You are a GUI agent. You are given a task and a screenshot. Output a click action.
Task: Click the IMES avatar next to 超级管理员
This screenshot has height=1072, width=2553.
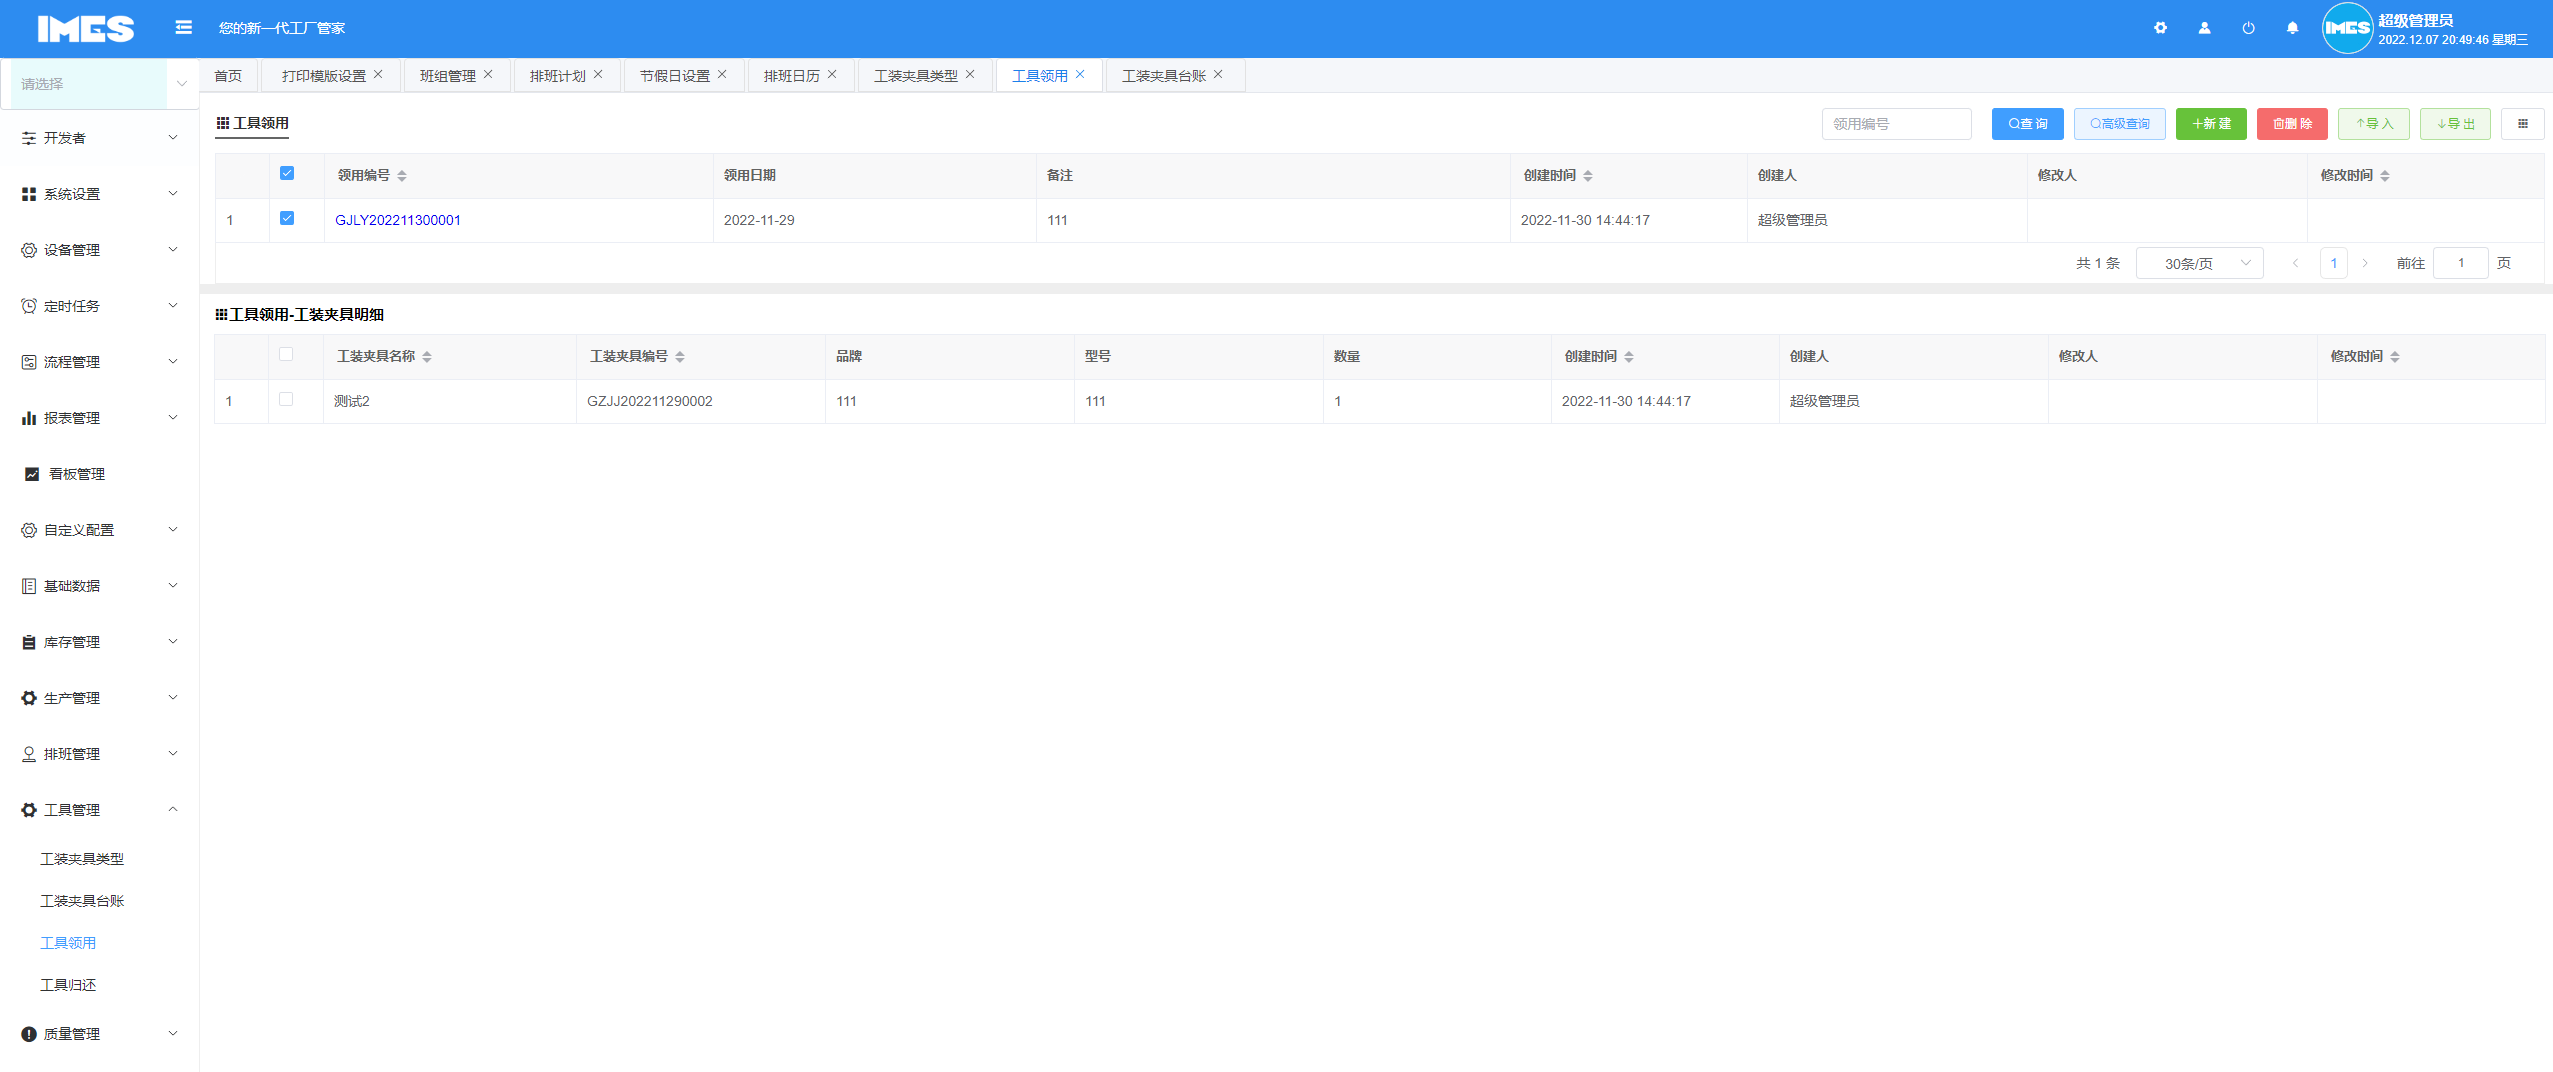[2346, 28]
